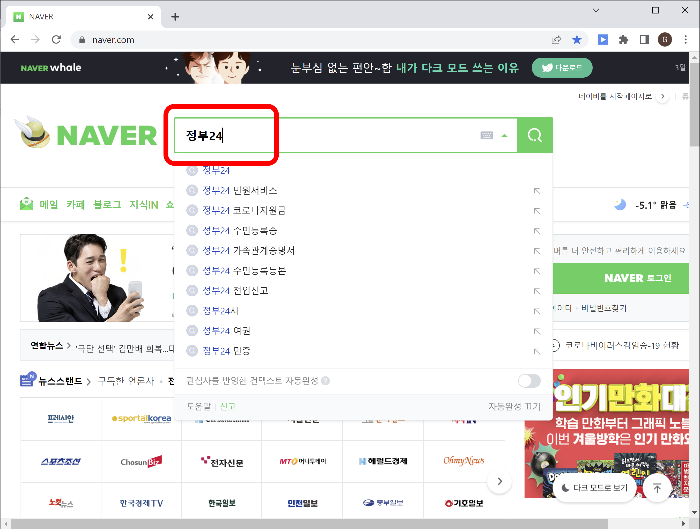Screen dimensions: 700x529
Task: Click the whale banner 다운로드 button
Action: tap(562, 68)
